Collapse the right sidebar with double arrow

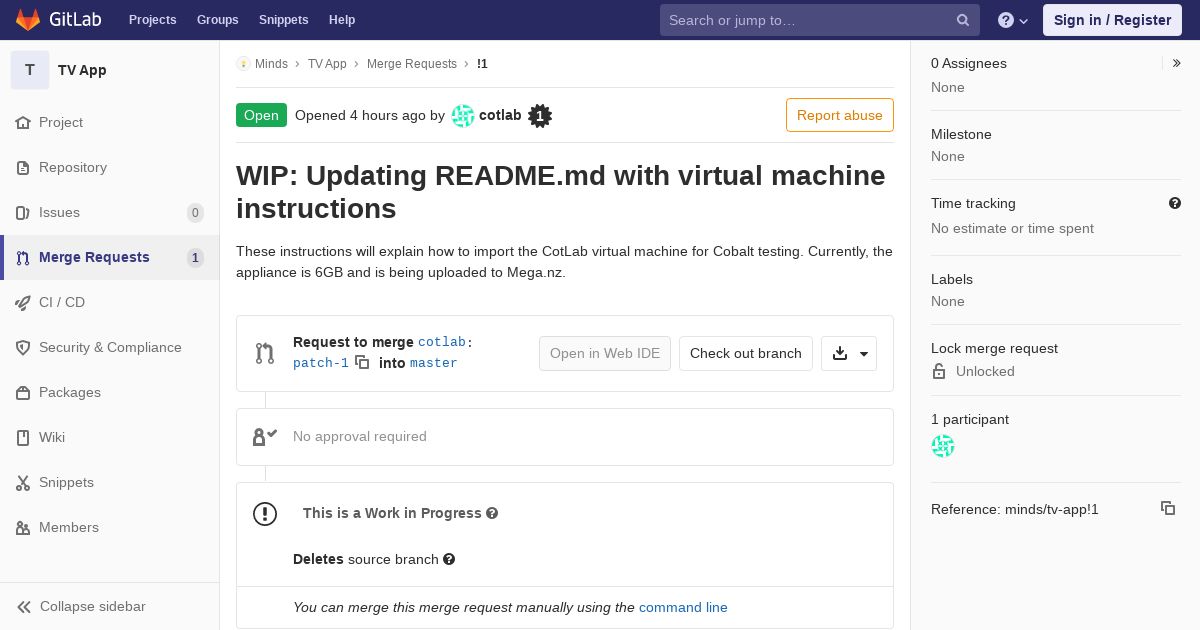pos(1176,63)
